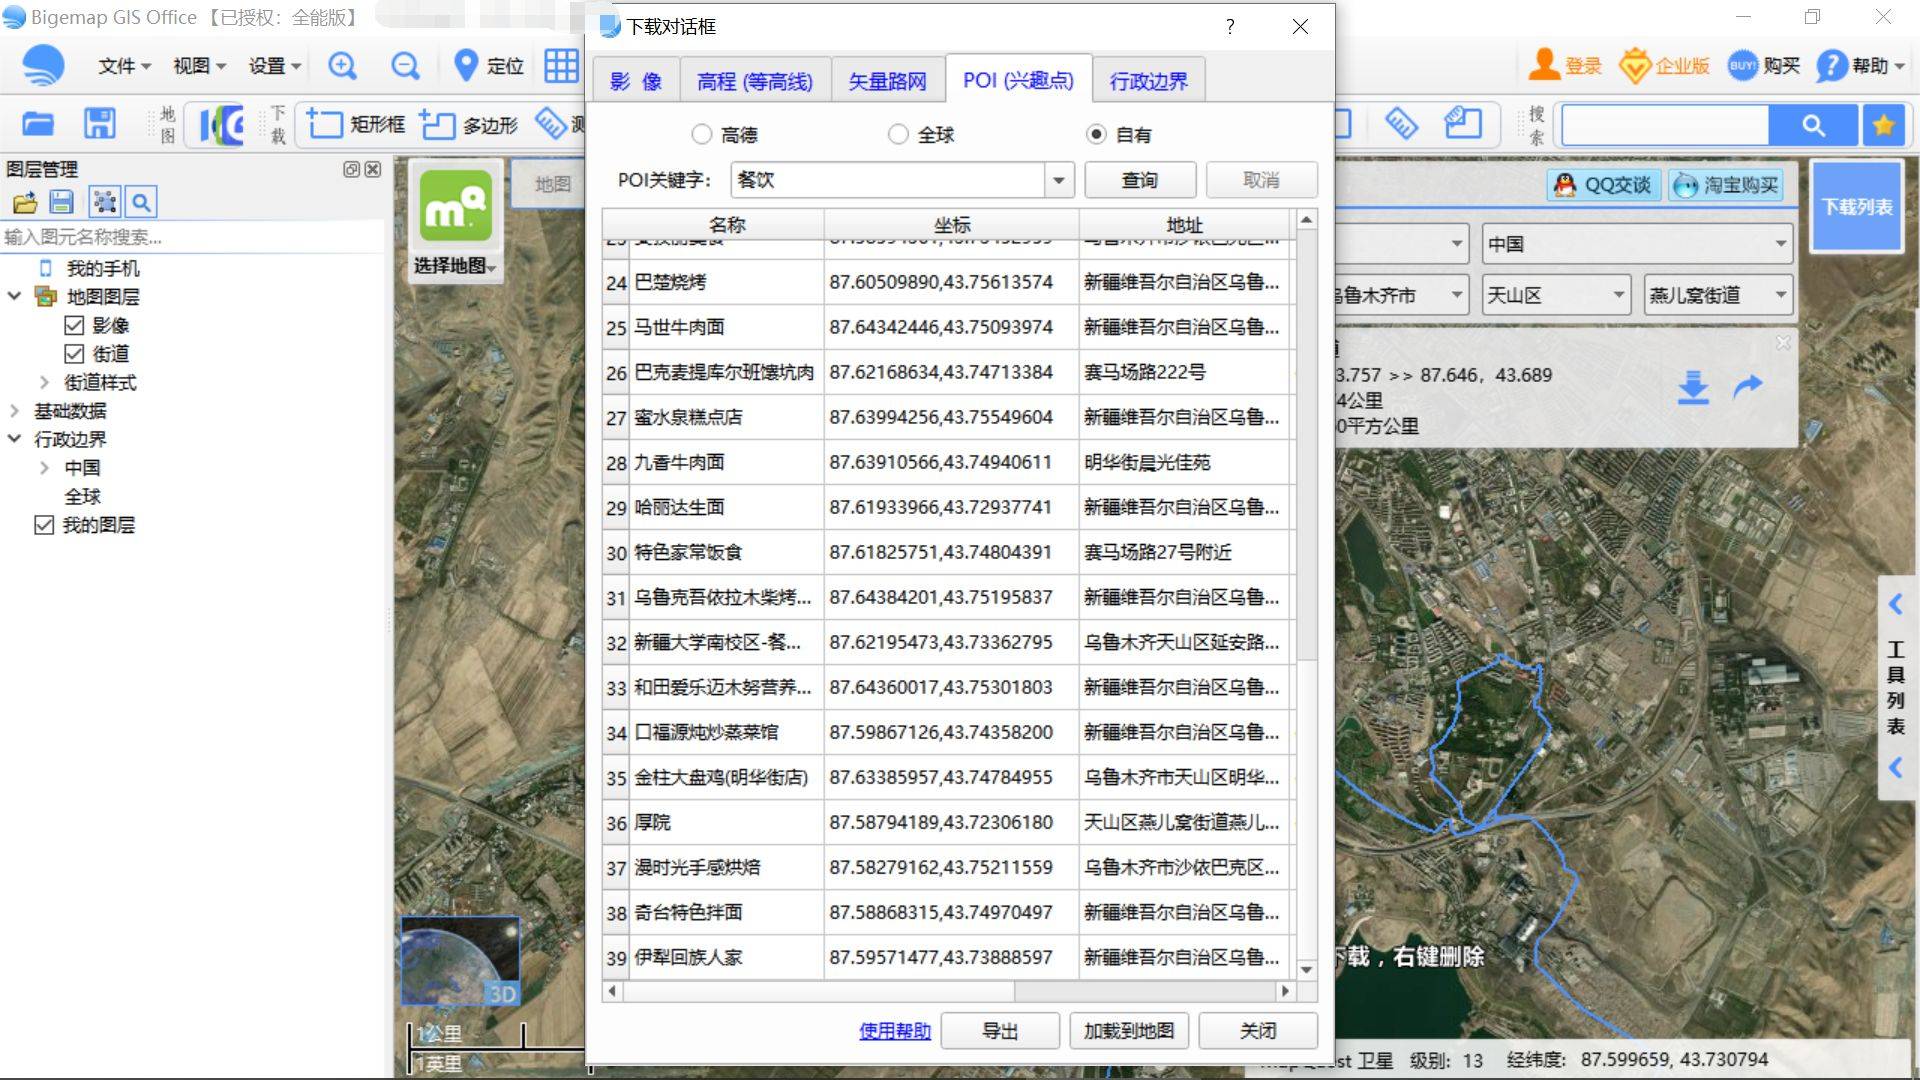Click the zoom out magnifier icon
This screenshot has width=1920, height=1080.
point(405,66)
